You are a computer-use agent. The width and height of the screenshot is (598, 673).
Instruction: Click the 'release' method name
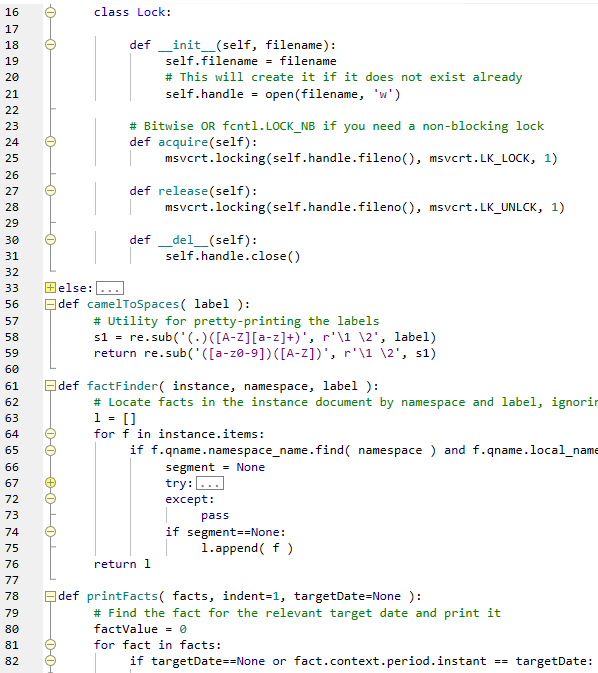[x=183, y=191]
